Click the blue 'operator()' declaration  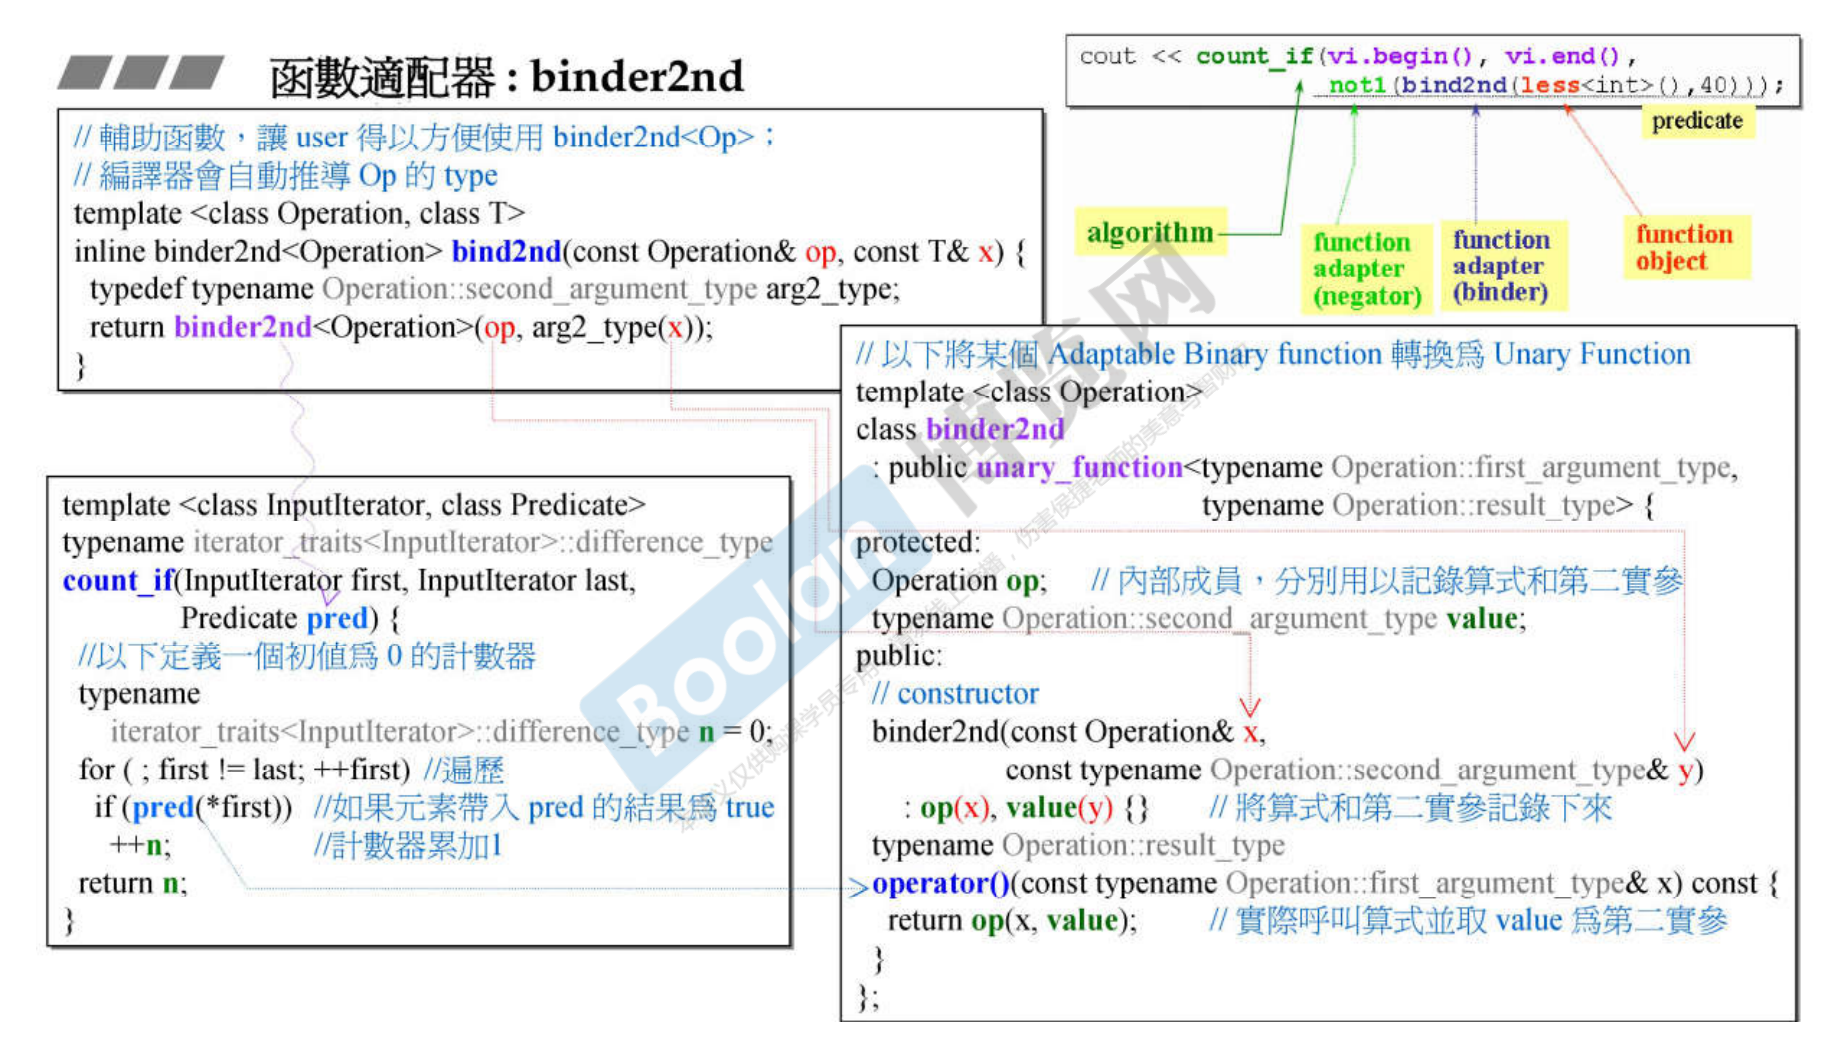[941, 884]
